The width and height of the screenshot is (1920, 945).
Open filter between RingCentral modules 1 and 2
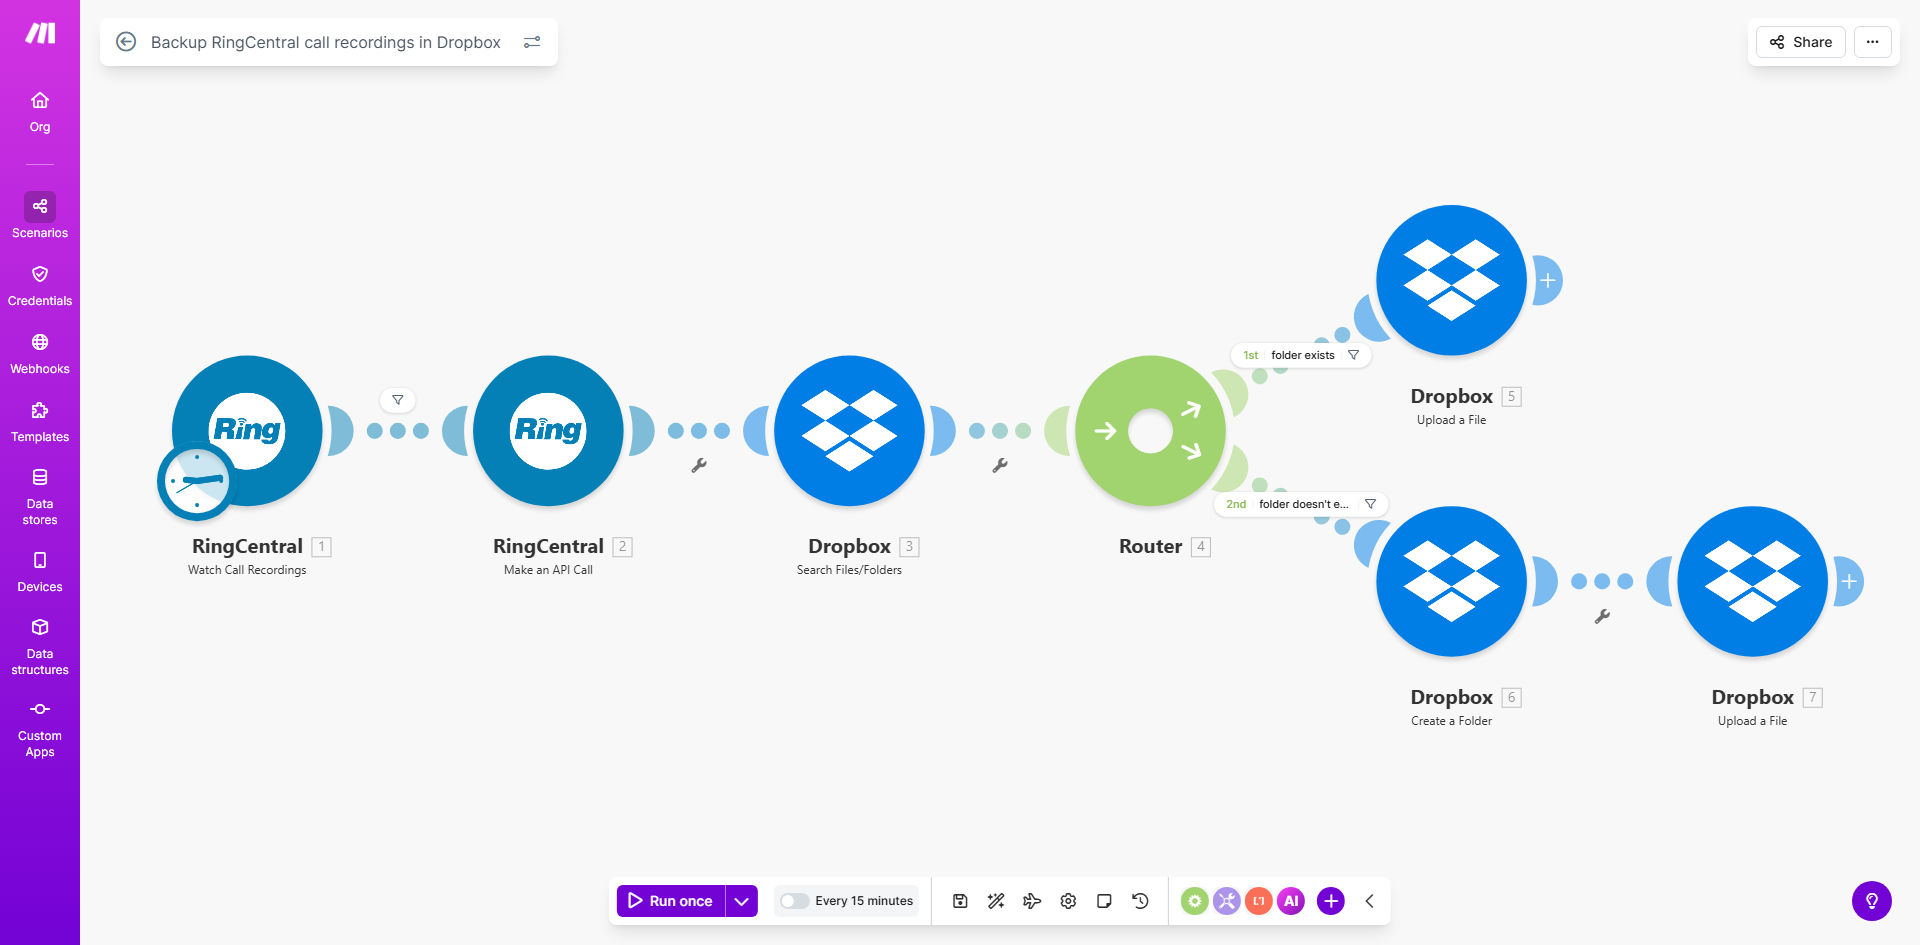coord(398,400)
